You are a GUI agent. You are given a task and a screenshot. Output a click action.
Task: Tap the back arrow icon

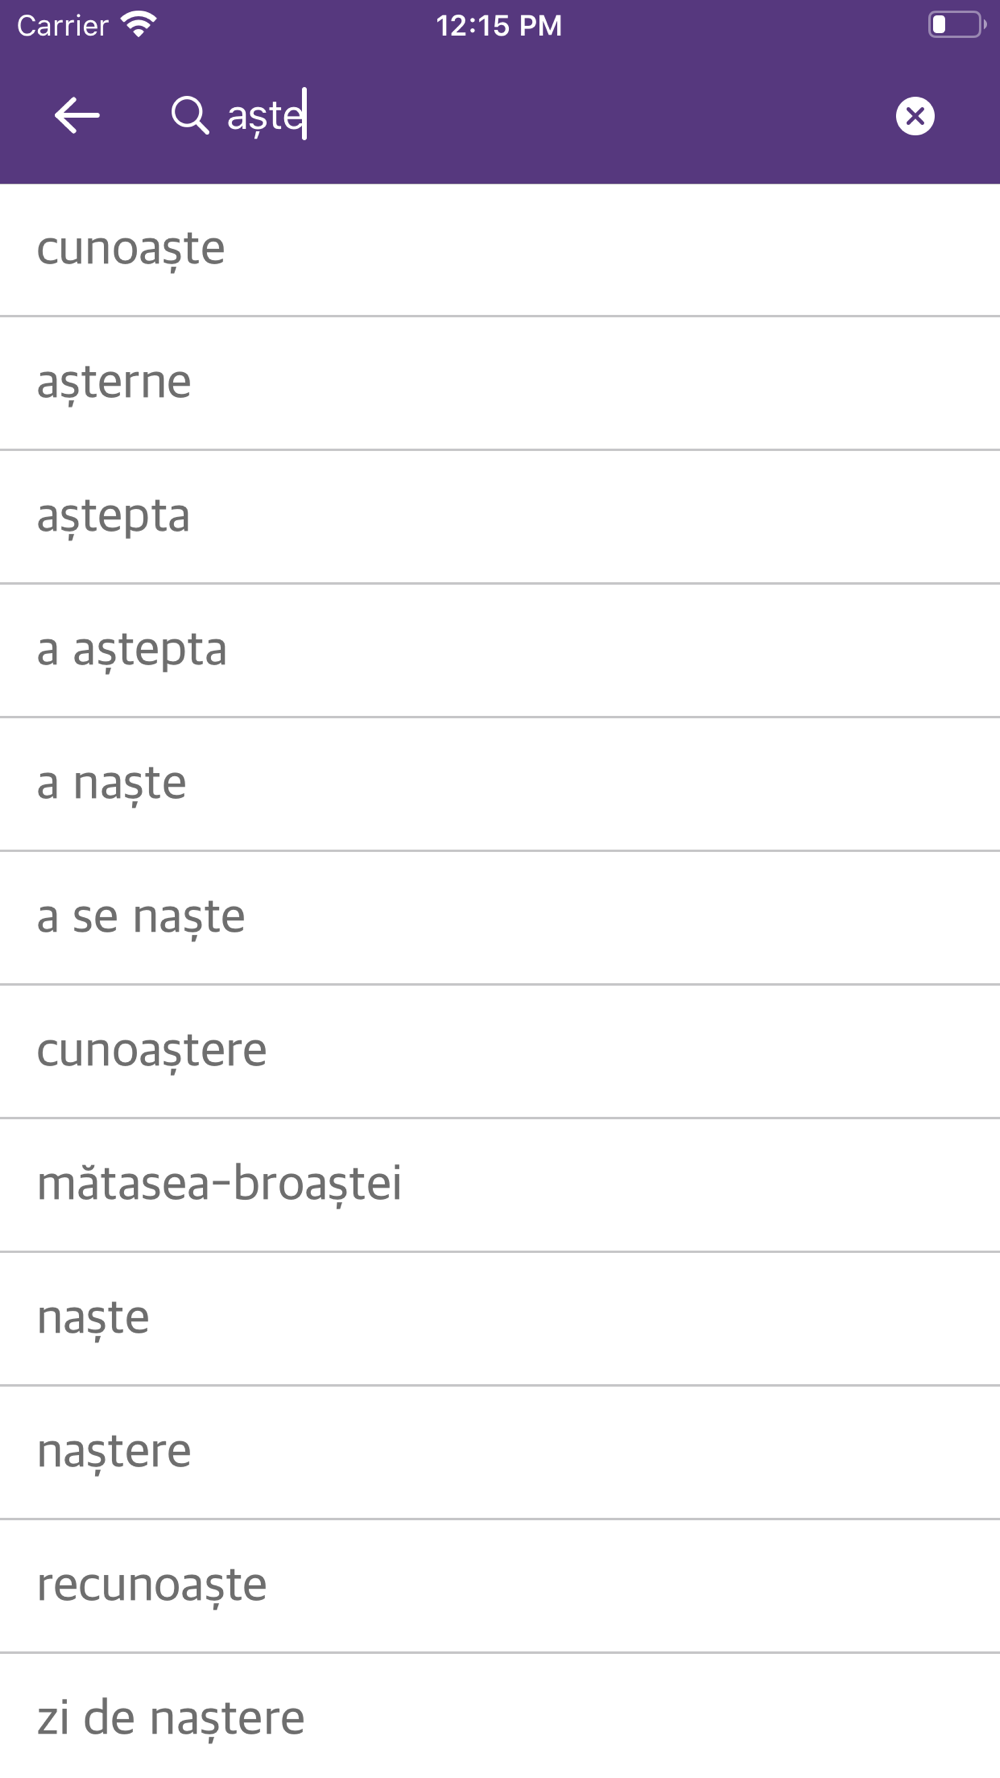coord(77,116)
